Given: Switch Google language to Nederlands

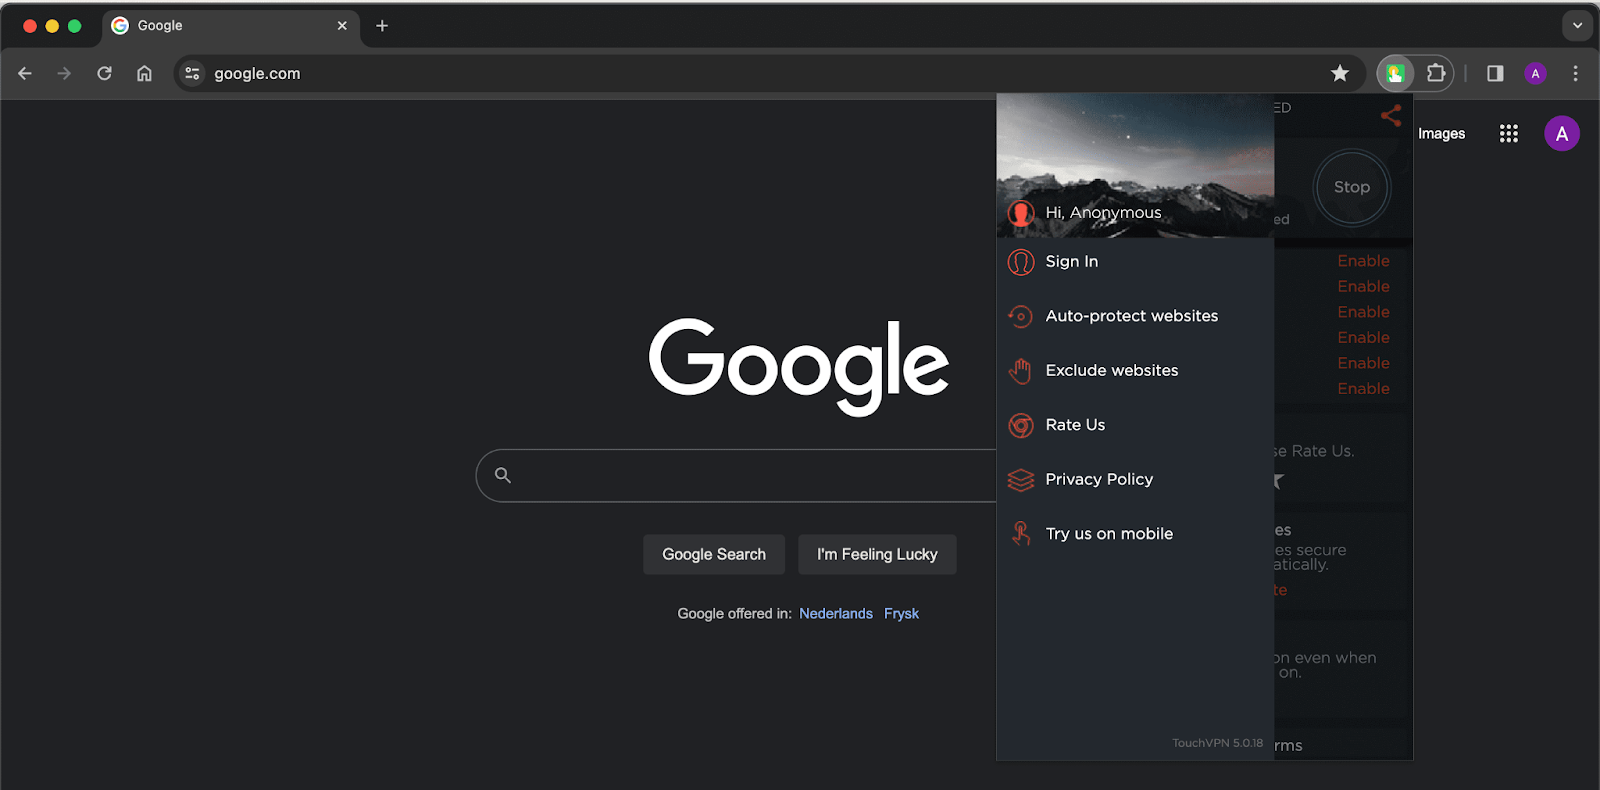Looking at the screenshot, I should [x=836, y=614].
